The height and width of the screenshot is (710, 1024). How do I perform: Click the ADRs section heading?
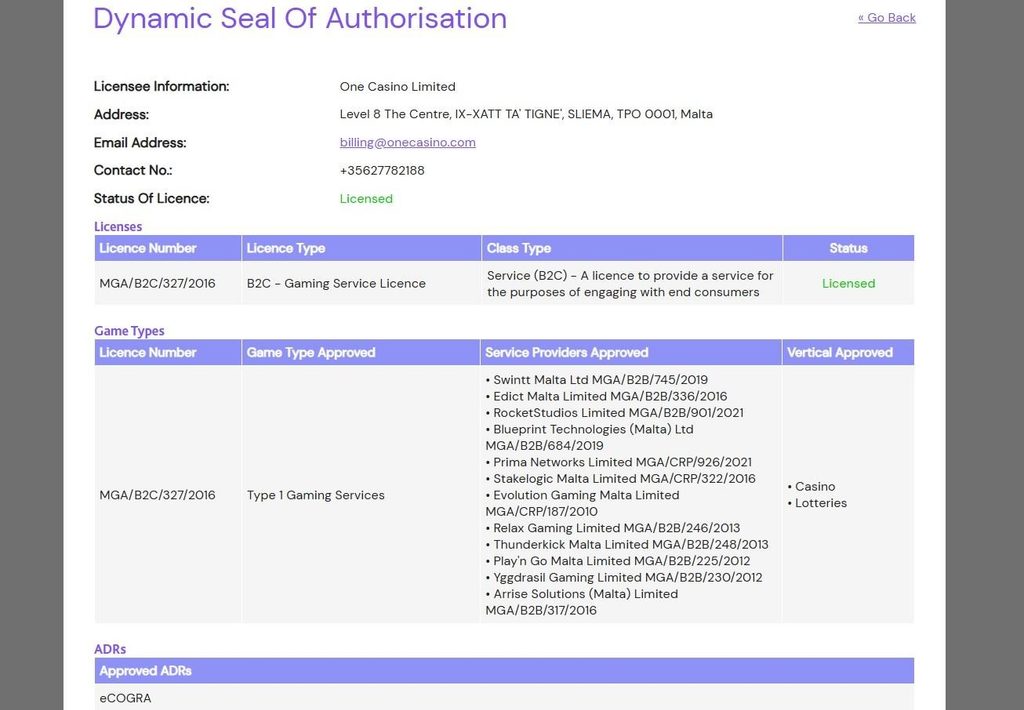click(x=110, y=649)
